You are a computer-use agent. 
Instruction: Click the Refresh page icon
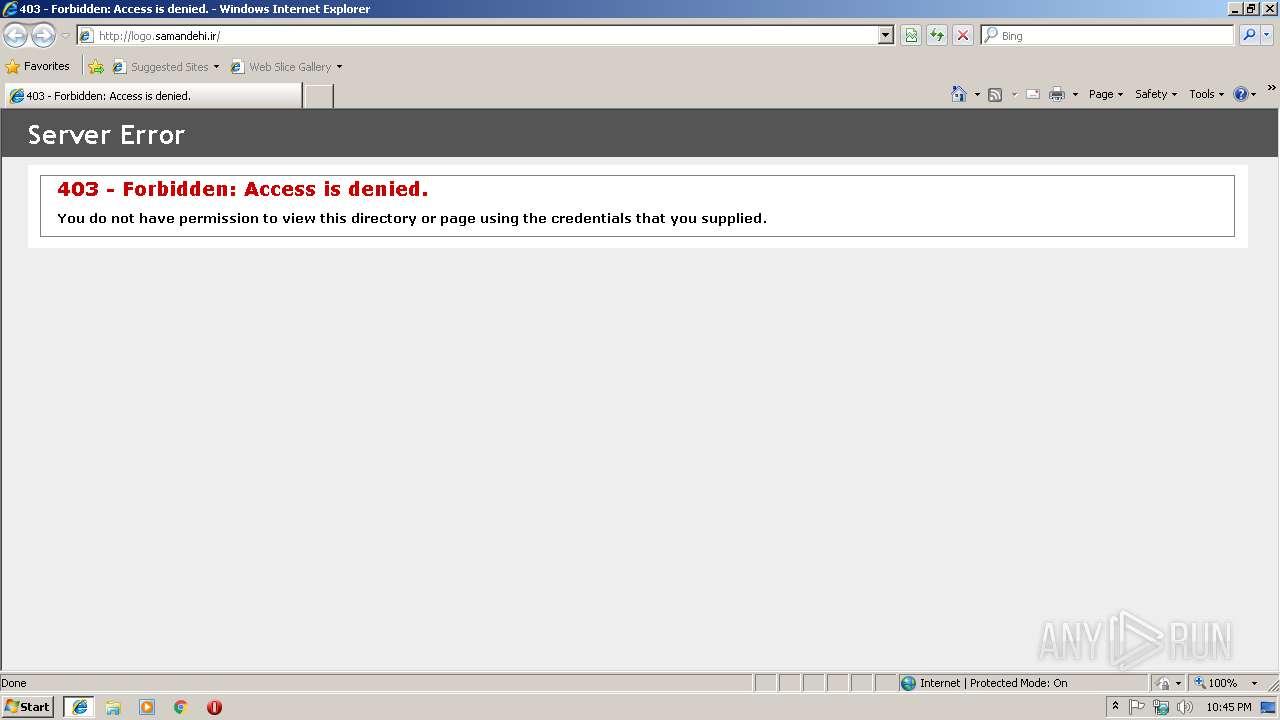point(937,36)
